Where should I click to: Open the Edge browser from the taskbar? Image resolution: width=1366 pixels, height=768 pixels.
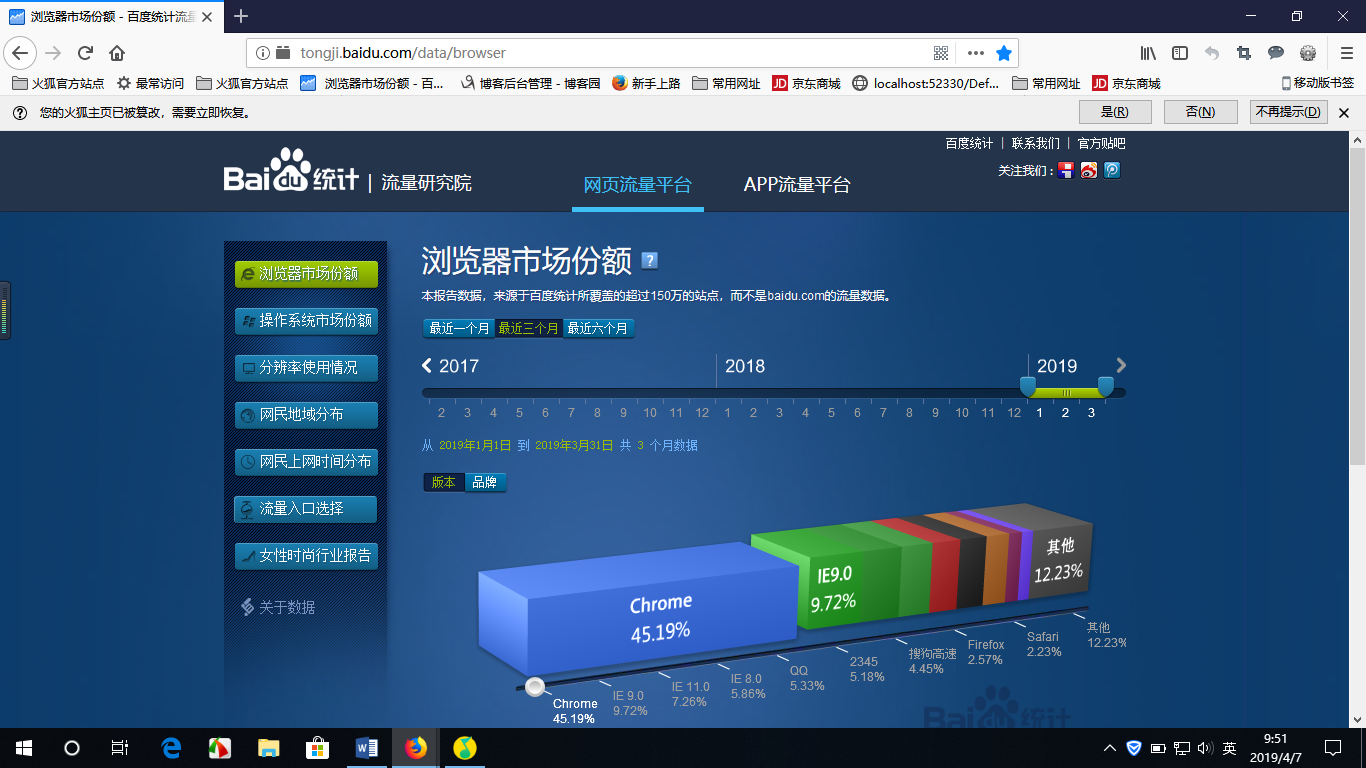click(x=171, y=747)
